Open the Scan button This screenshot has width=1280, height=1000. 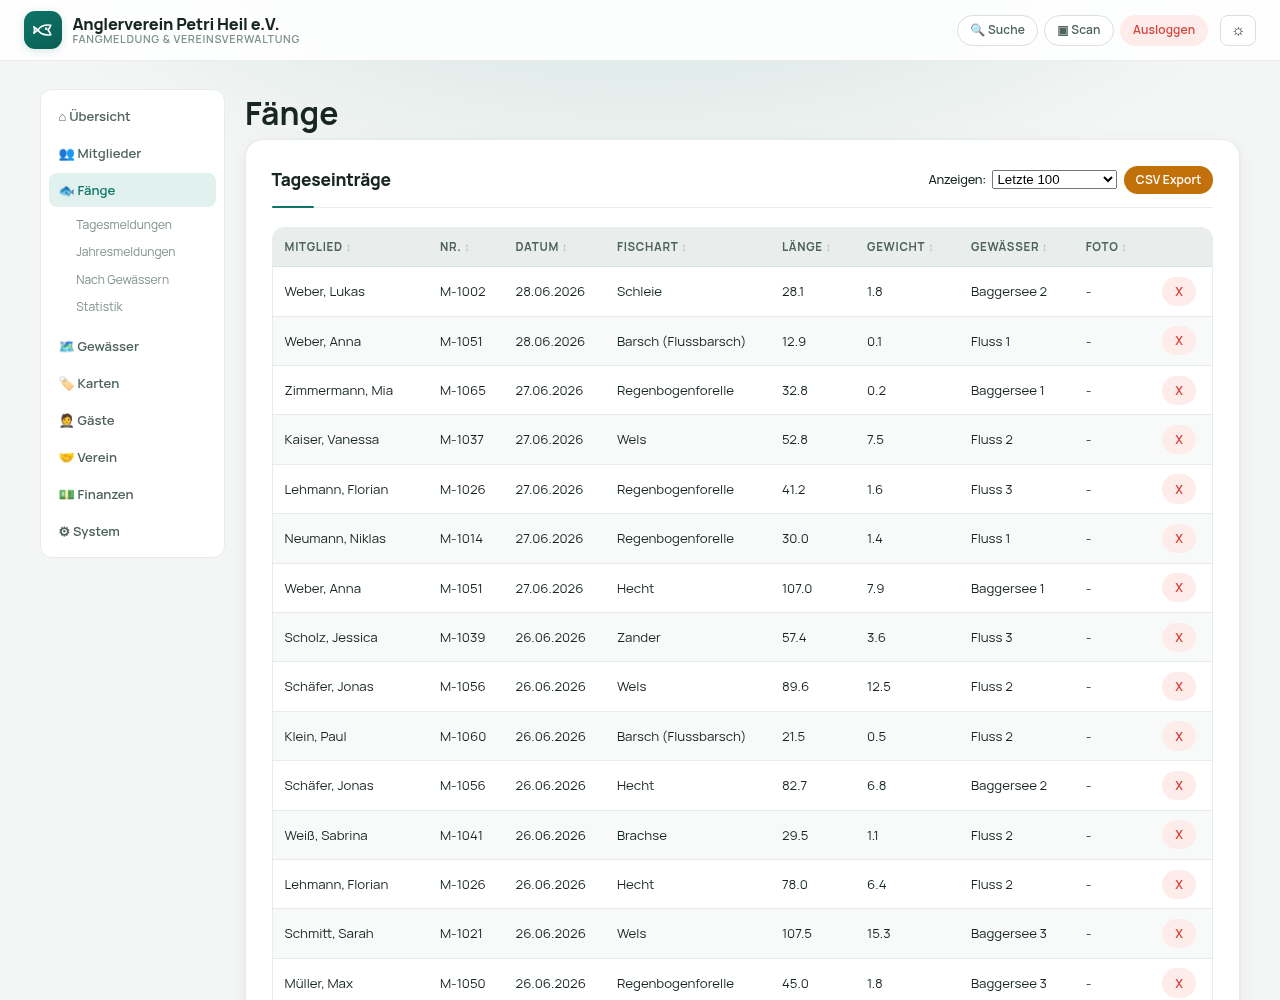(1079, 30)
